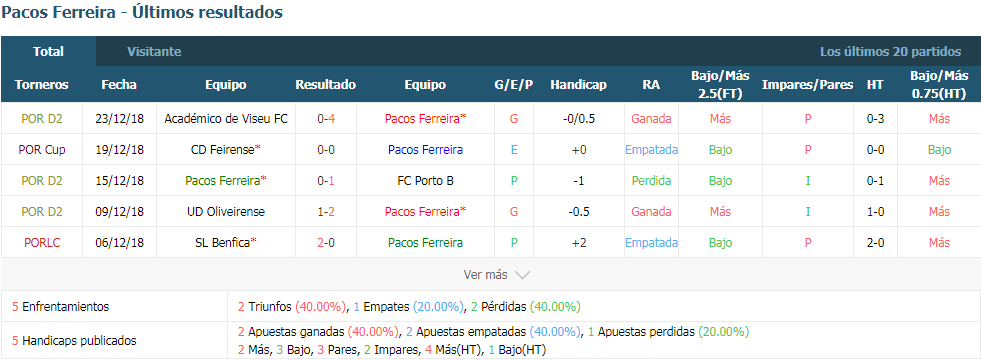Select UD Oliveirense team link

226,212
